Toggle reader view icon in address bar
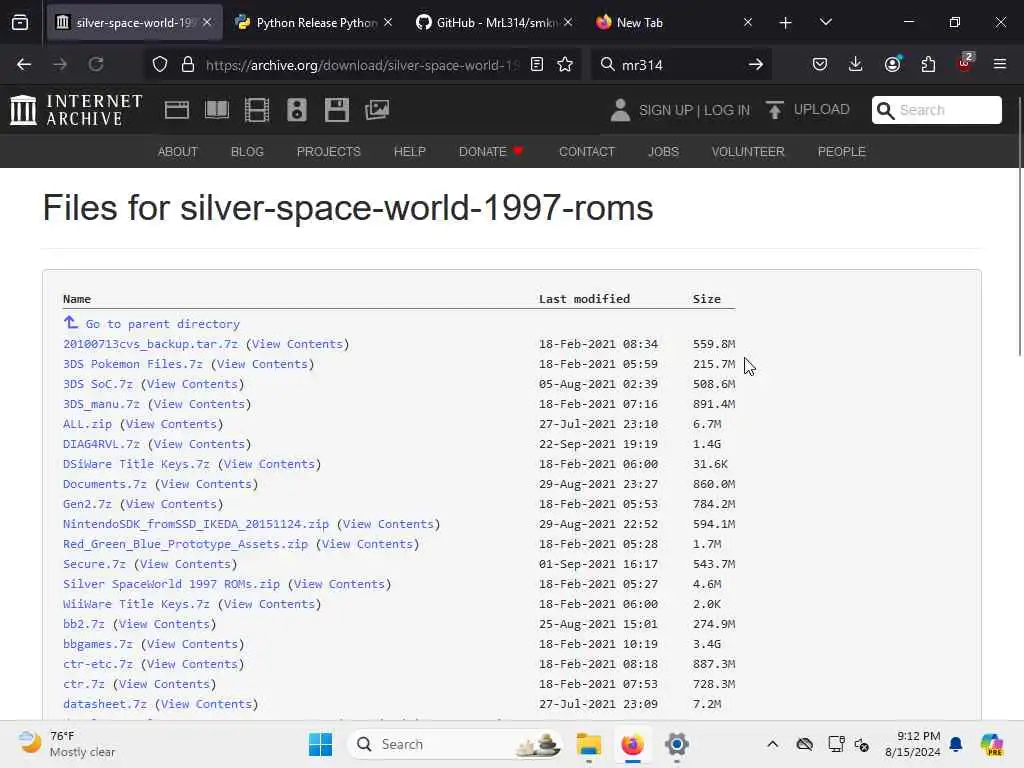The image size is (1024, 768). click(537, 65)
